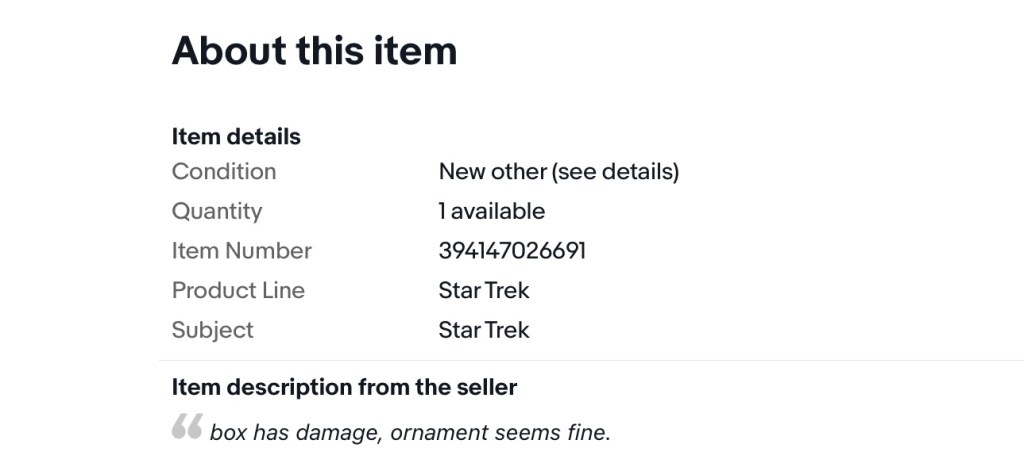This screenshot has width=1024, height=463.
Task: Click the 'Subject' label
Action: [213, 330]
